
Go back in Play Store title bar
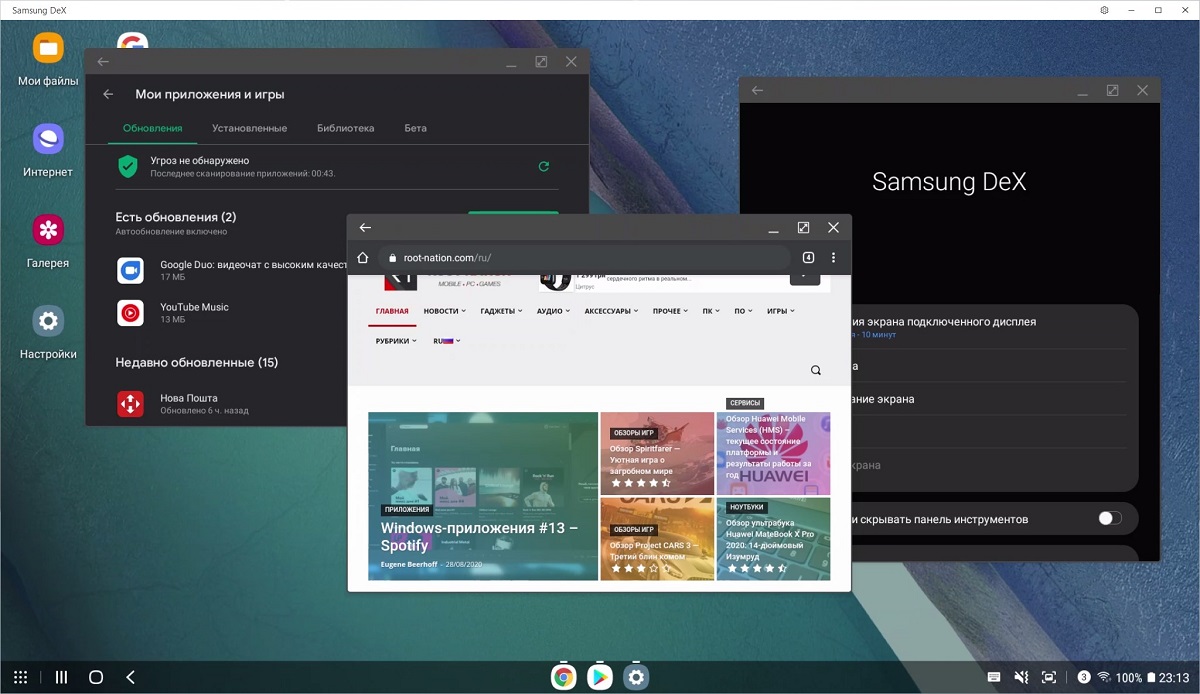coord(103,62)
